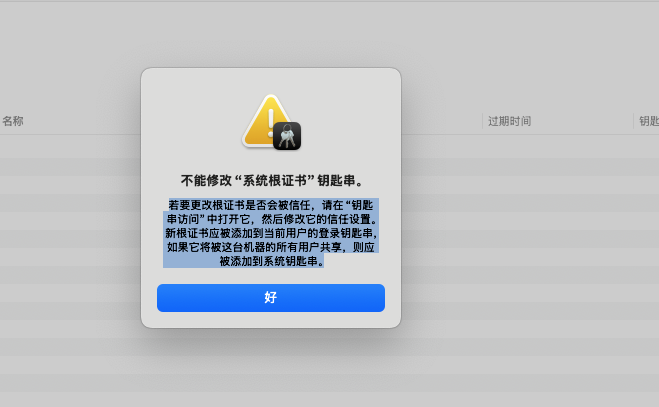Click the column divider left of 钥匙 header
This screenshot has height=407, width=659.
point(633,121)
